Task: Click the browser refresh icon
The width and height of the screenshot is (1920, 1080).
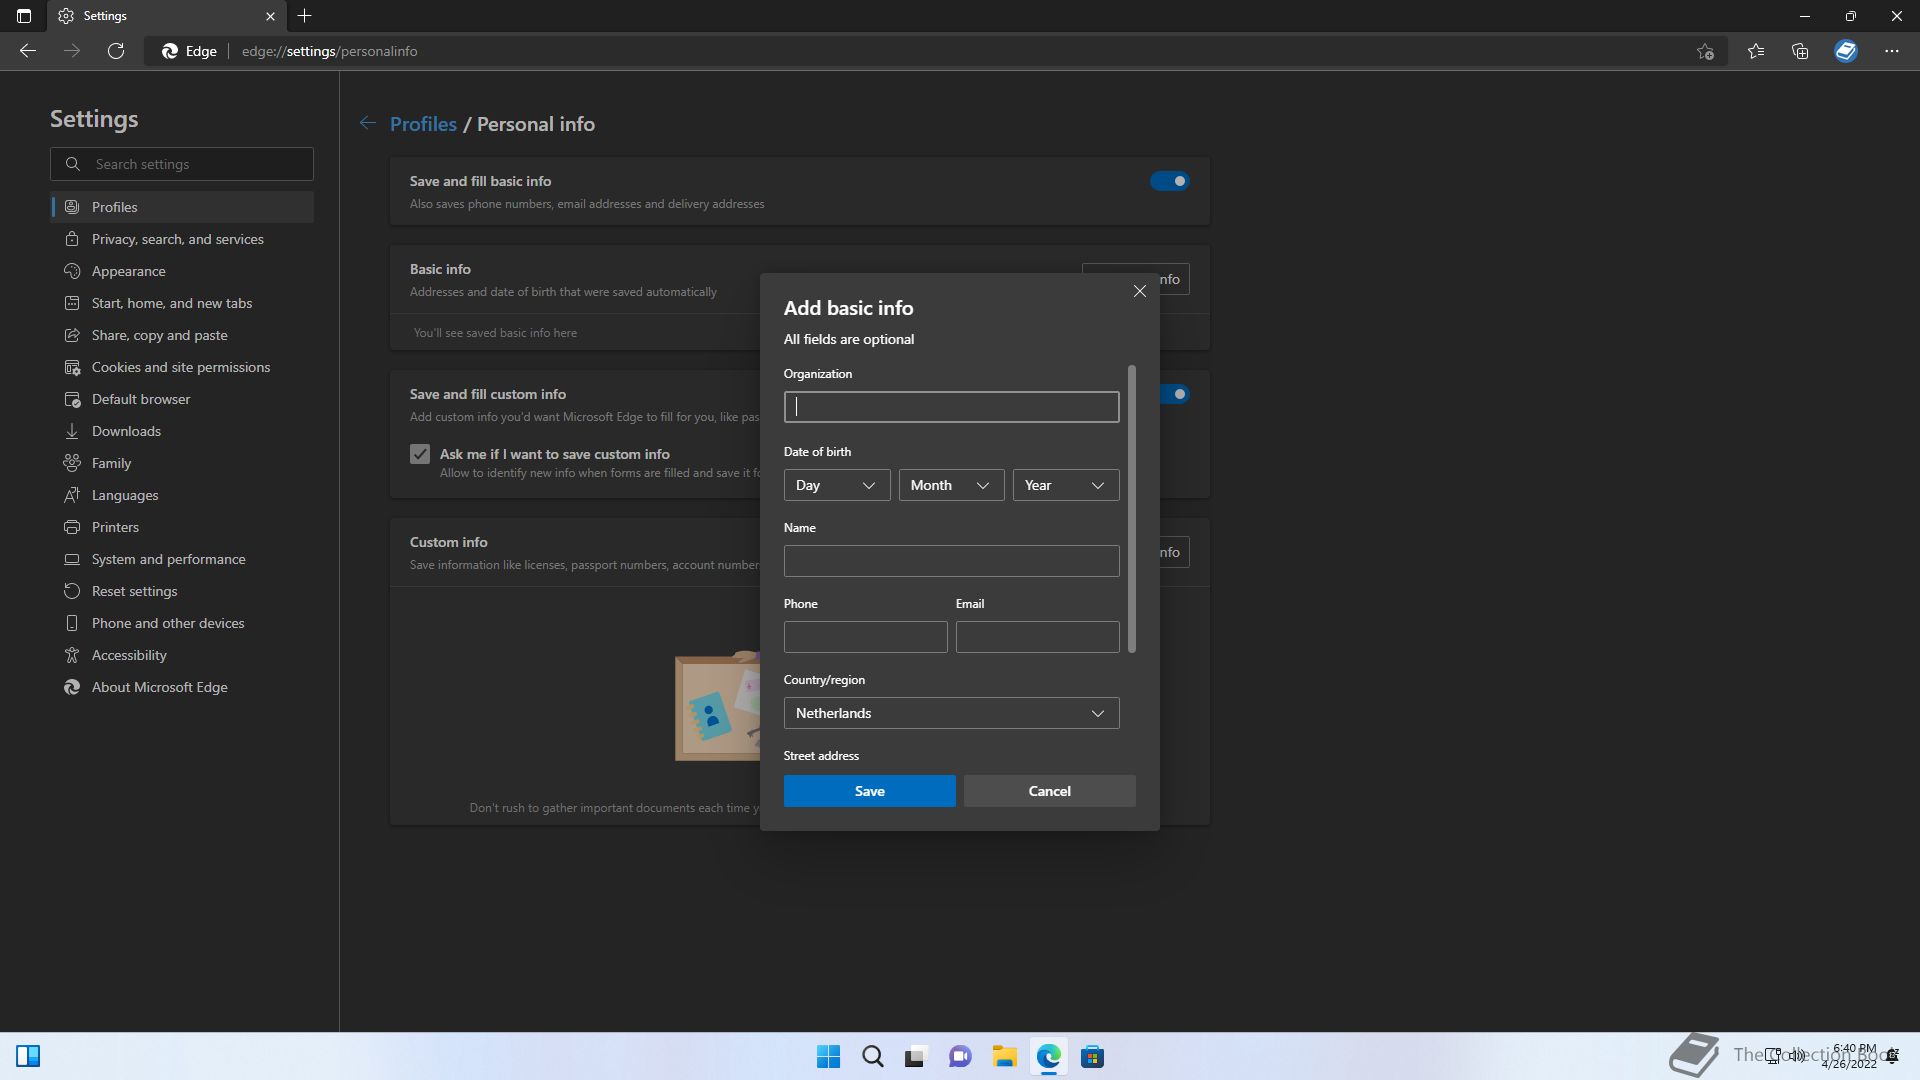Action: click(x=116, y=51)
